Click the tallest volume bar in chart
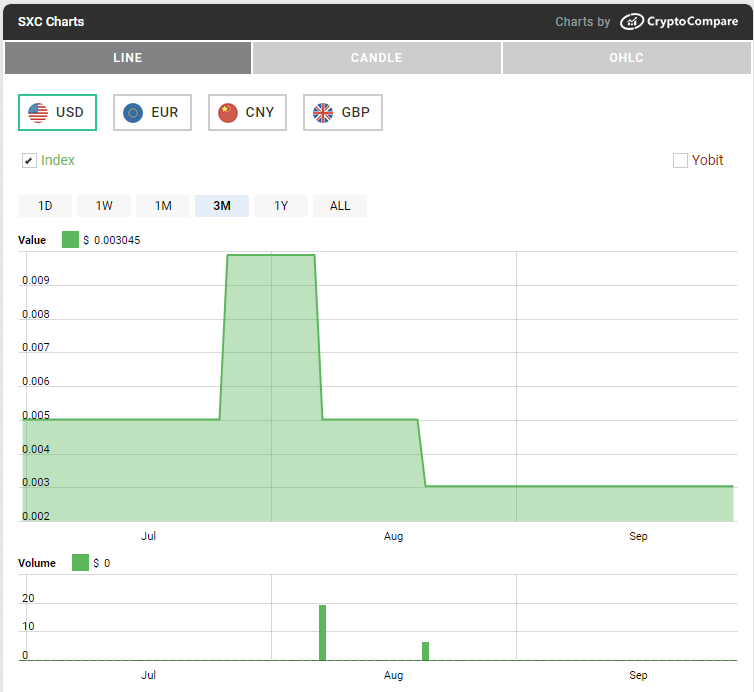The image size is (754, 692). coord(323,632)
